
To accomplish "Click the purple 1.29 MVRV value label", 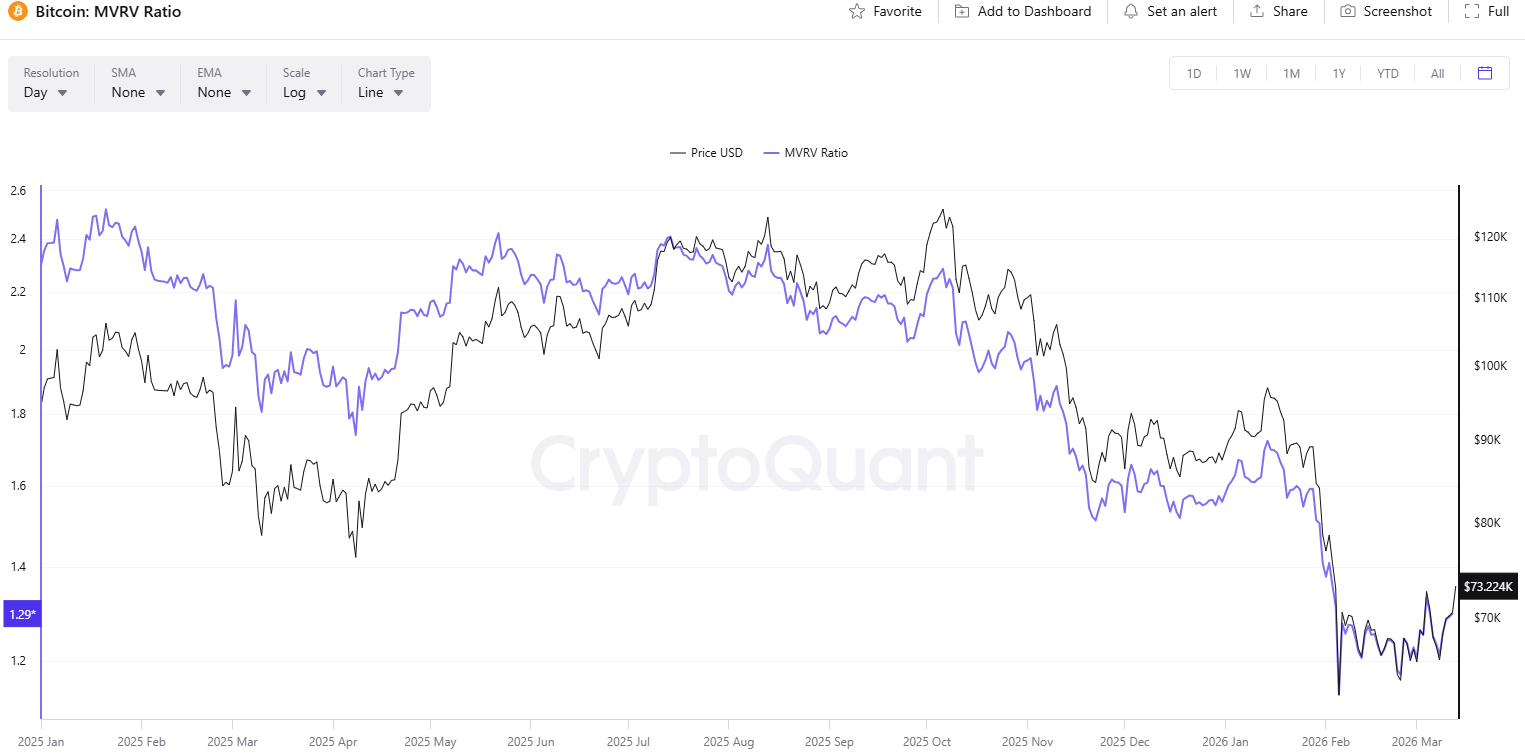I will click(21, 614).
